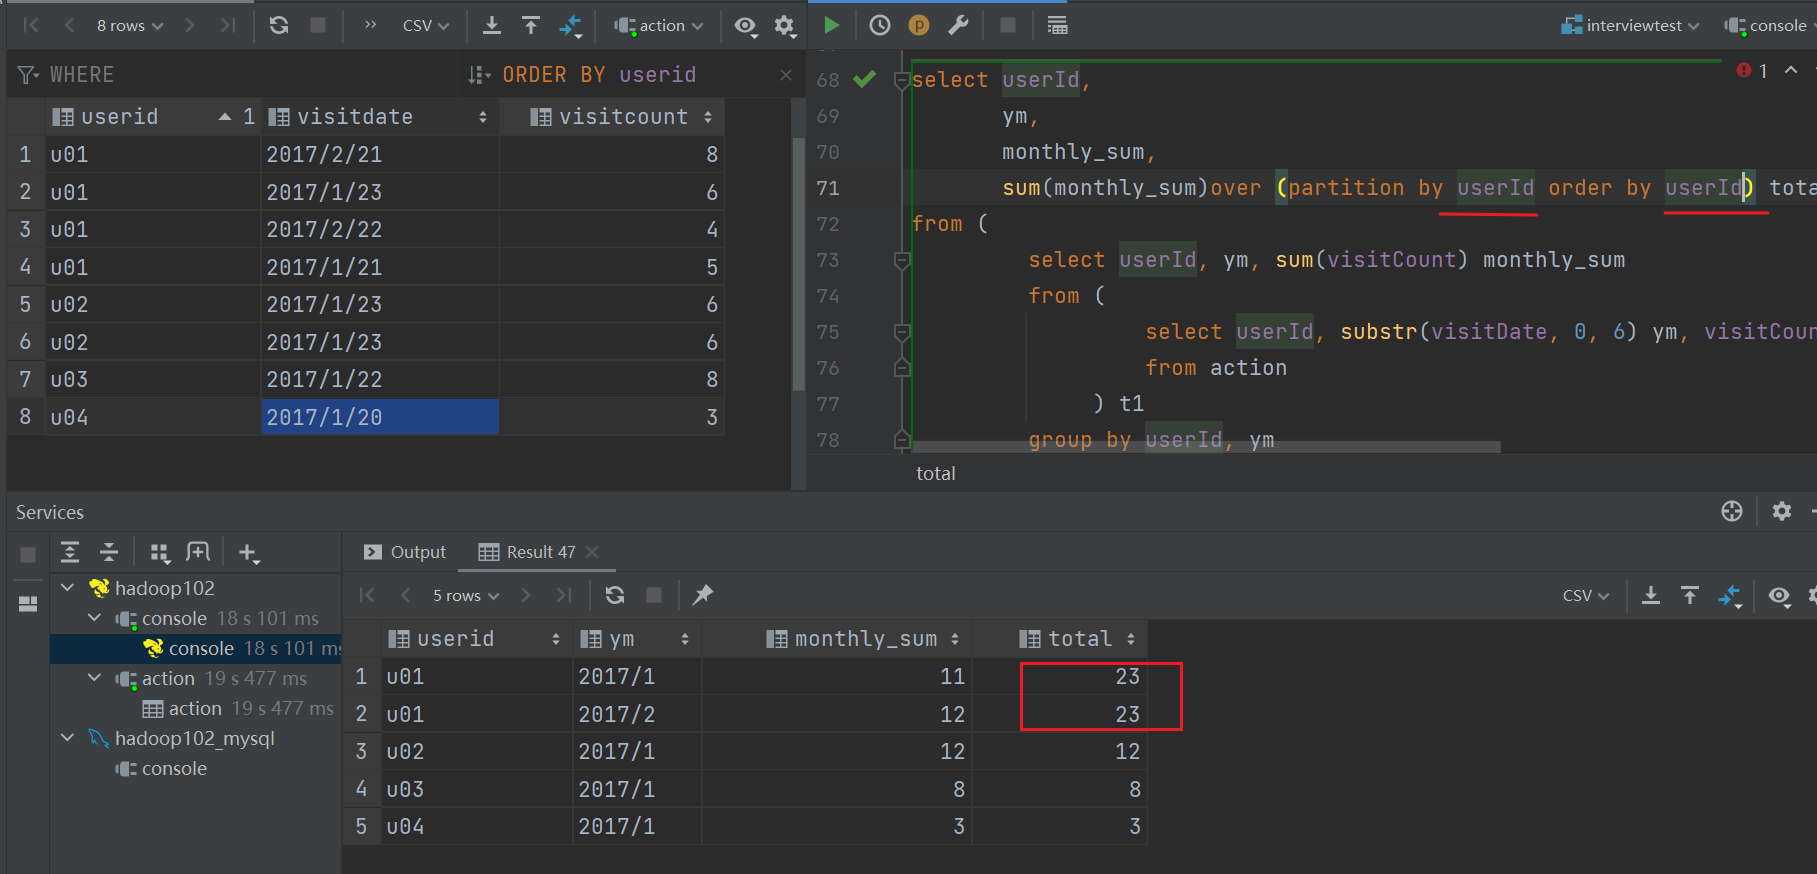Clear the ORDER BY userid filter
This screenshot has width=1817, height=874.
[x=786, y=75]
